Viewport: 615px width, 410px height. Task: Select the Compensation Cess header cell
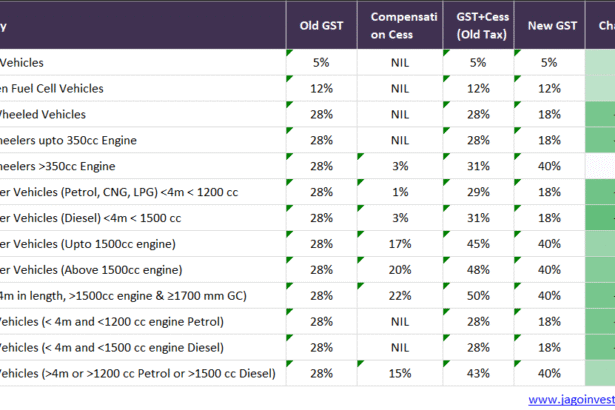tap(399, 25)
